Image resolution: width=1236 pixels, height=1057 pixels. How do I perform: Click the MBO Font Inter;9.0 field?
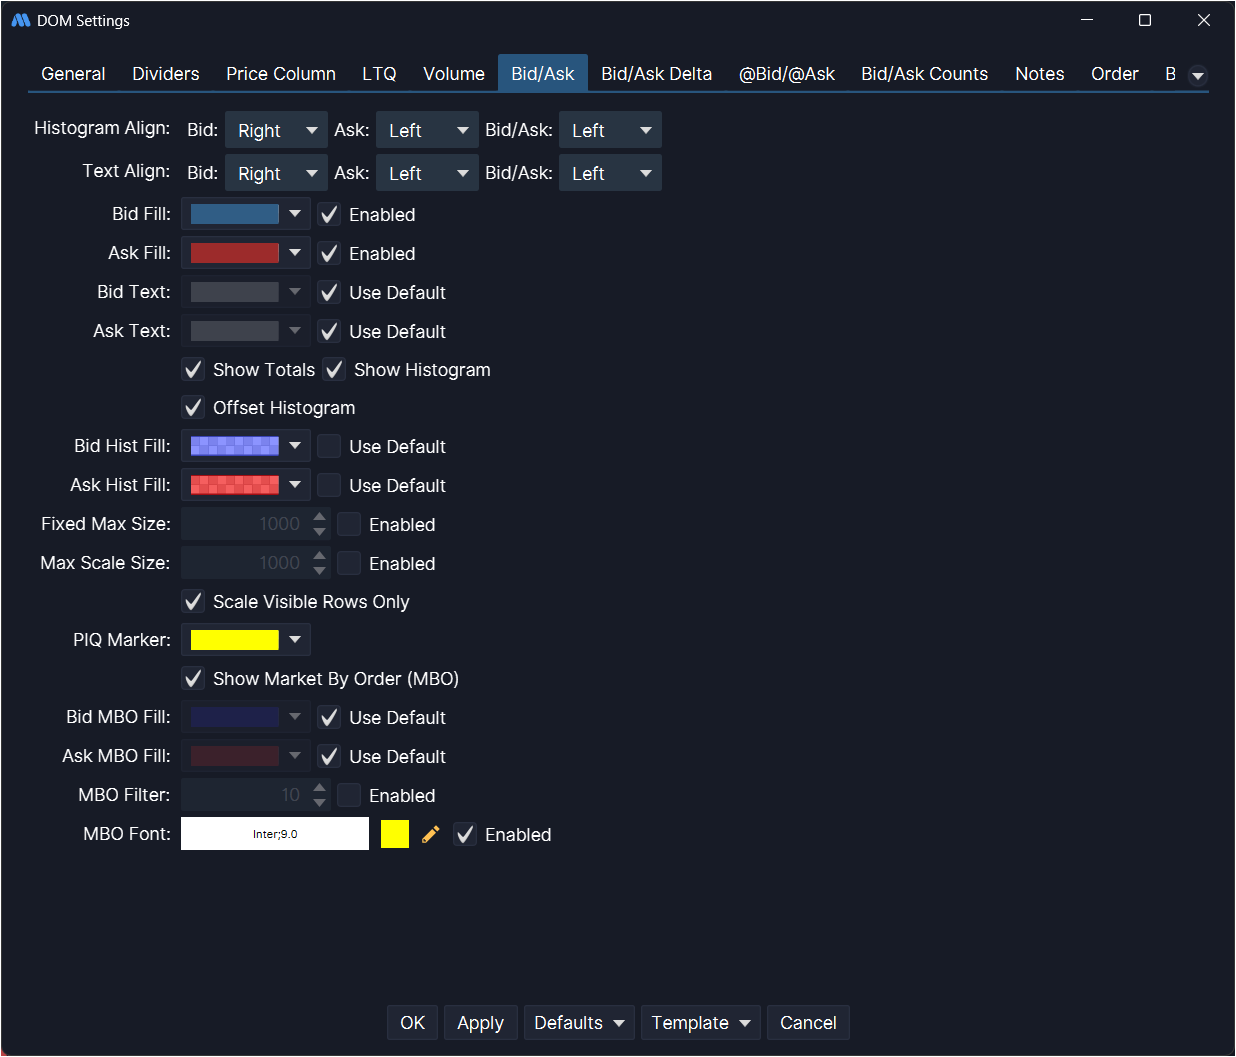click(275, 834)
